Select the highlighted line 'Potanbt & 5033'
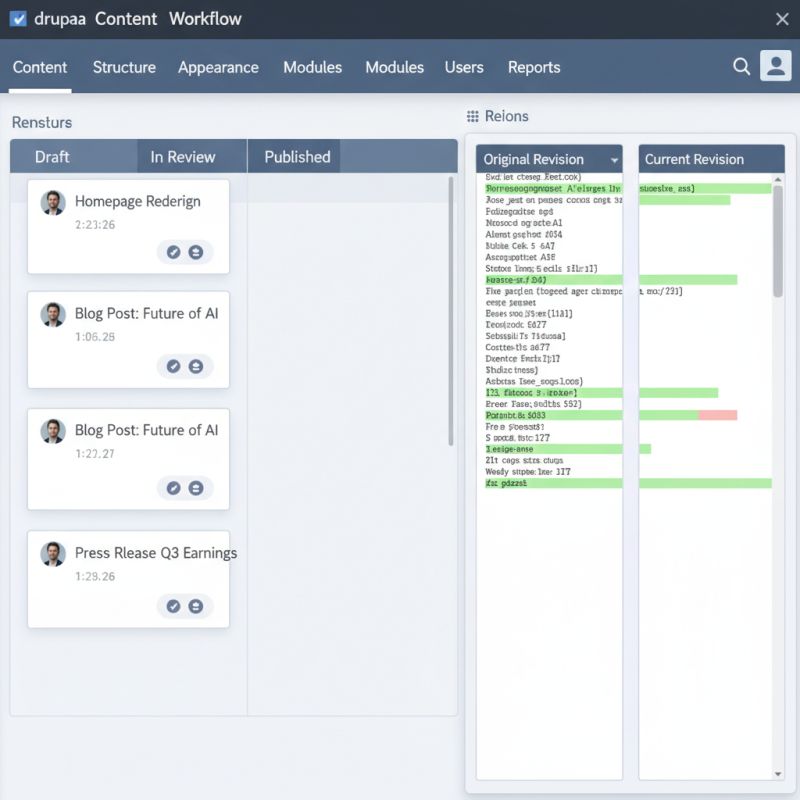Screen dimensions: 800x800 554,415
